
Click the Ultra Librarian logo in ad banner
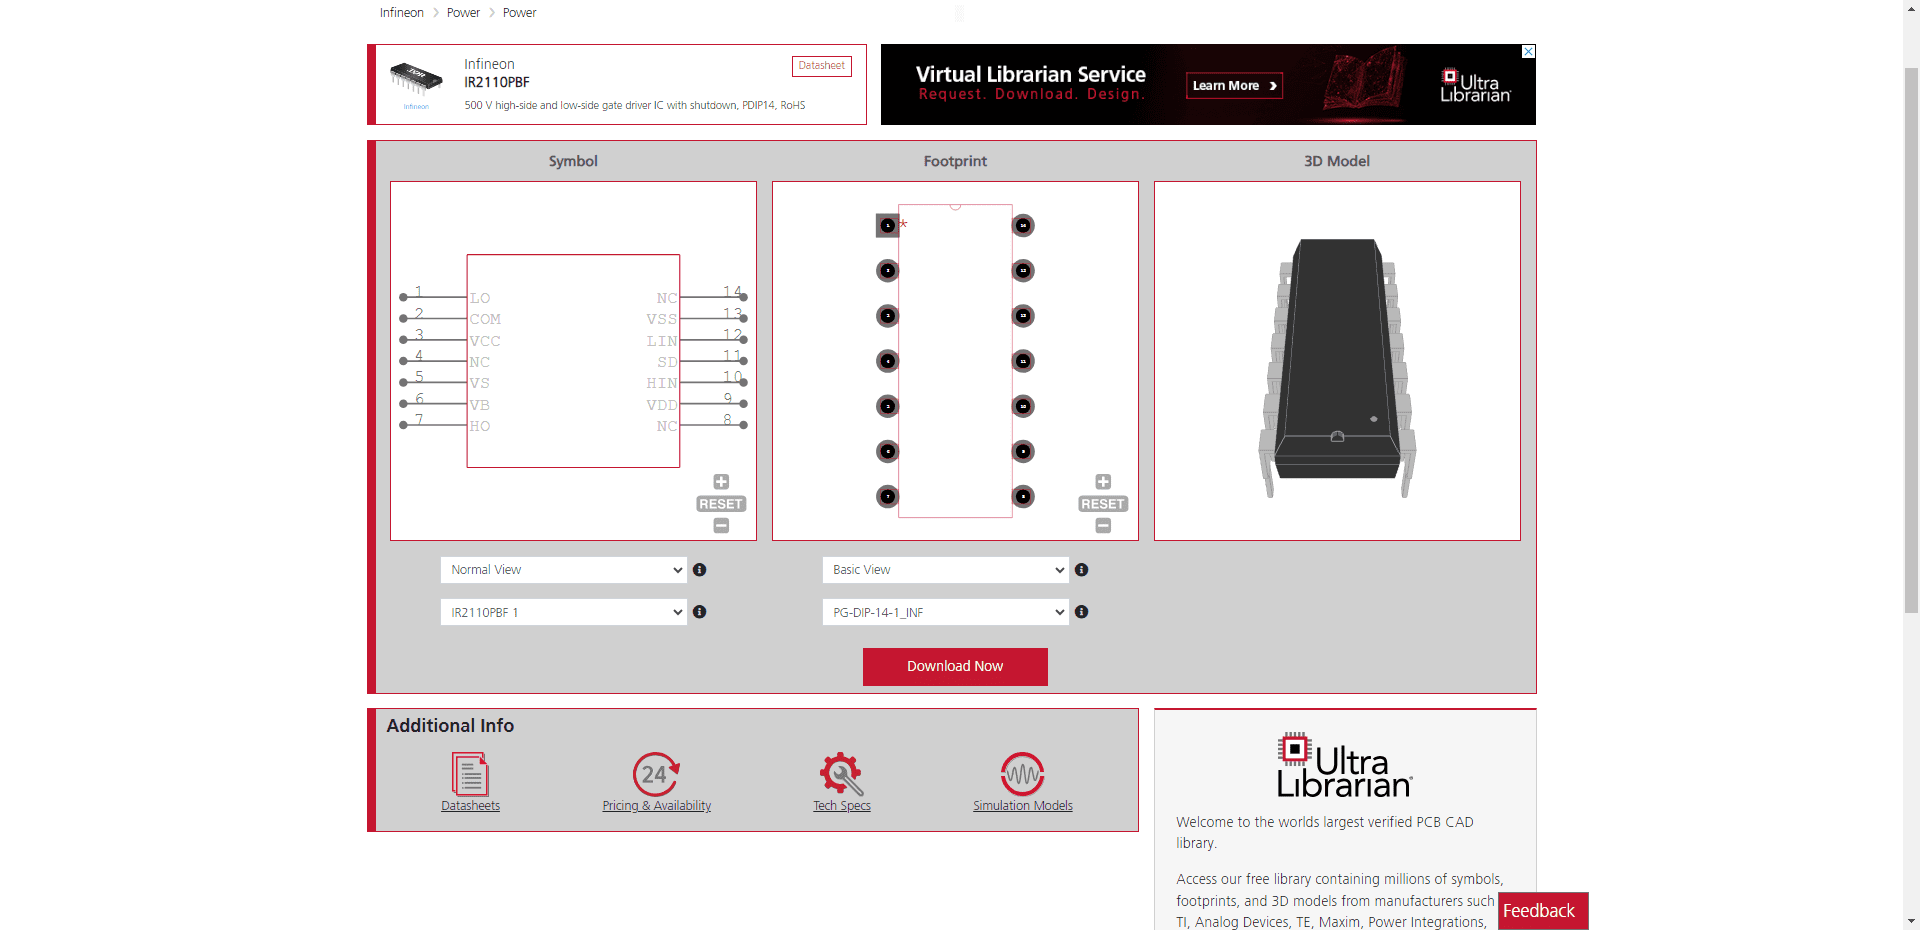tap(1475, 85)
